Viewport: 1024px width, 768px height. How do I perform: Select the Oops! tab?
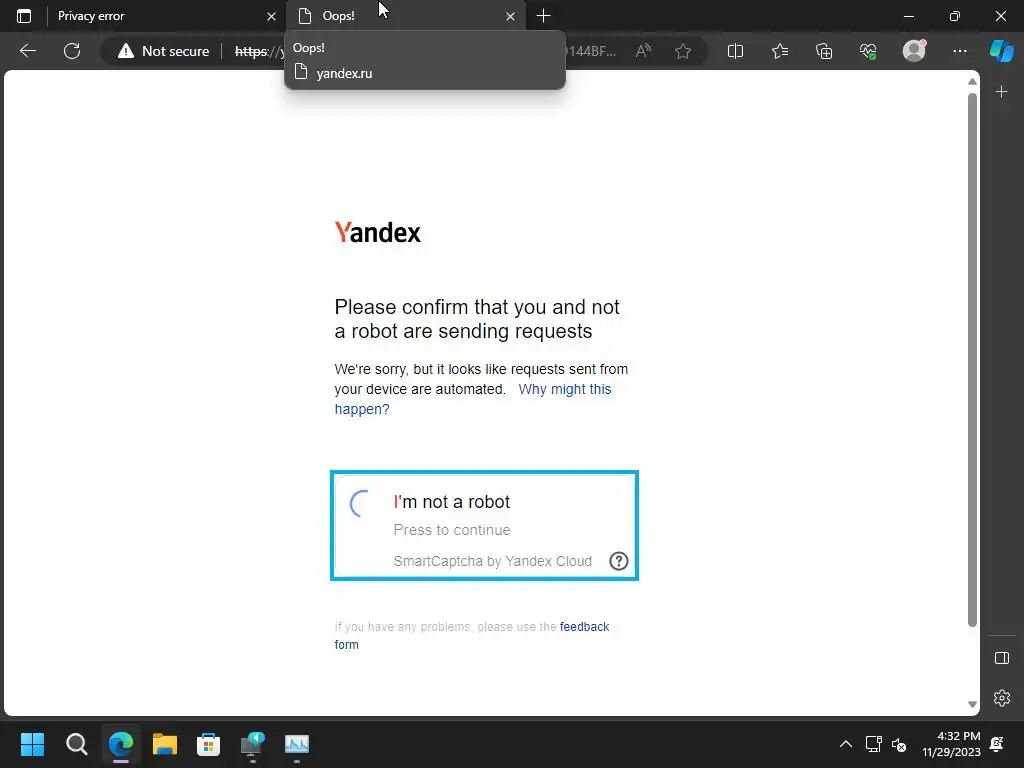tap(406, 16)
